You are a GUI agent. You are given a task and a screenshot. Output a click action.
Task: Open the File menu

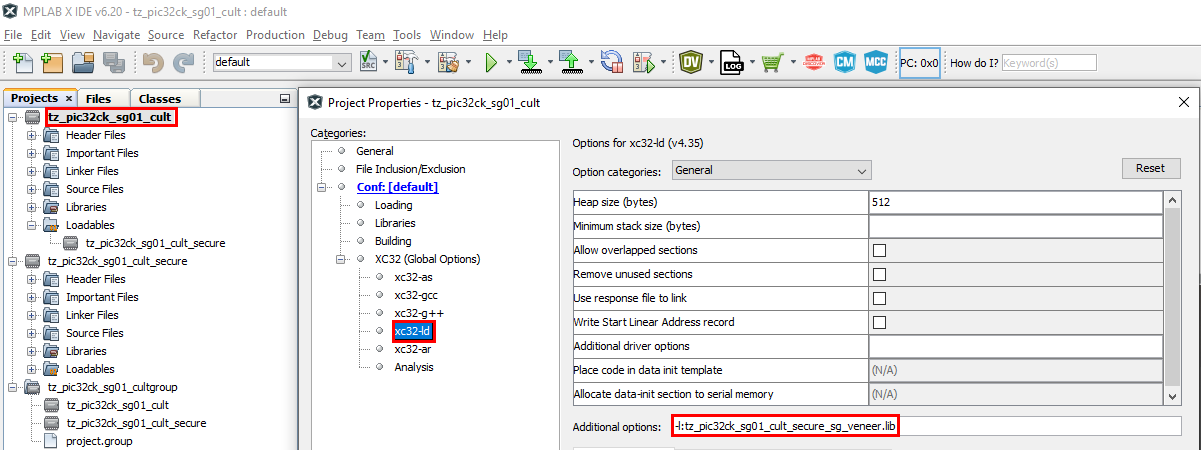point(13,34)
